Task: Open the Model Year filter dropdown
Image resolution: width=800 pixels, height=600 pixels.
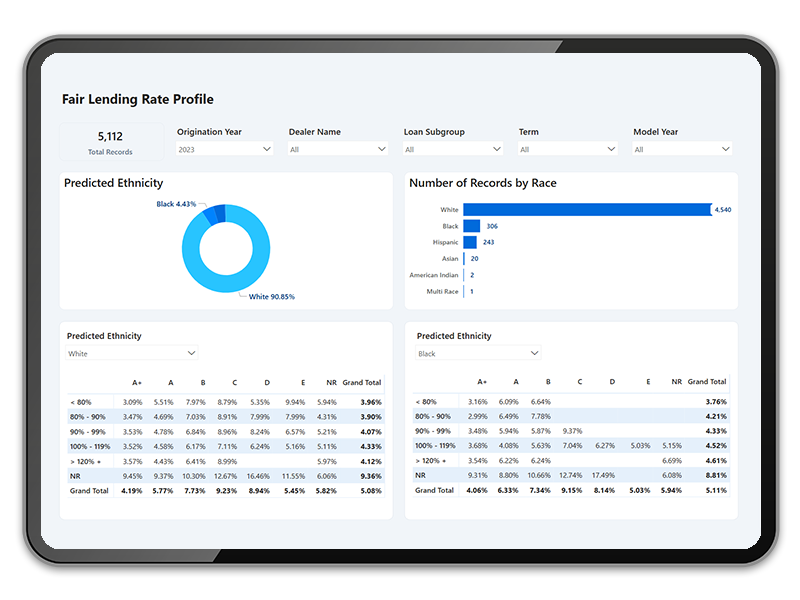Action: click(682, 149)
